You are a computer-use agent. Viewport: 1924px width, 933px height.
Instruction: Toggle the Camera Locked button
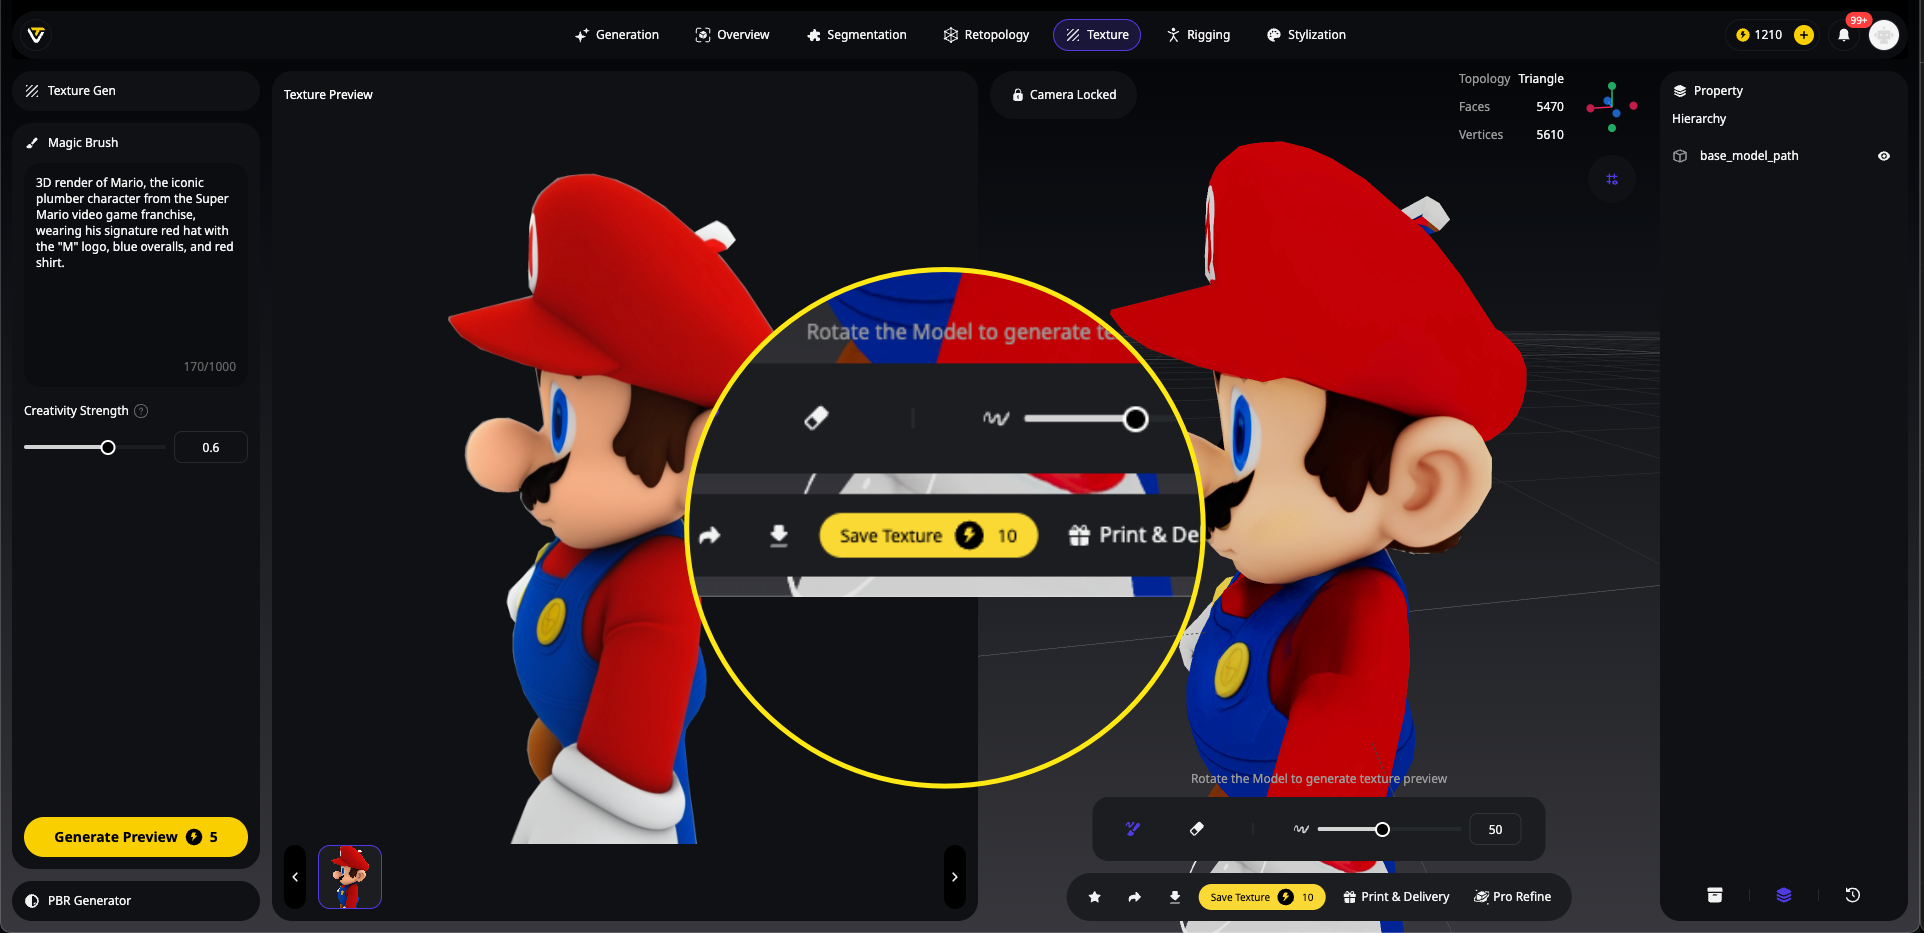[x=1063, y=95]
